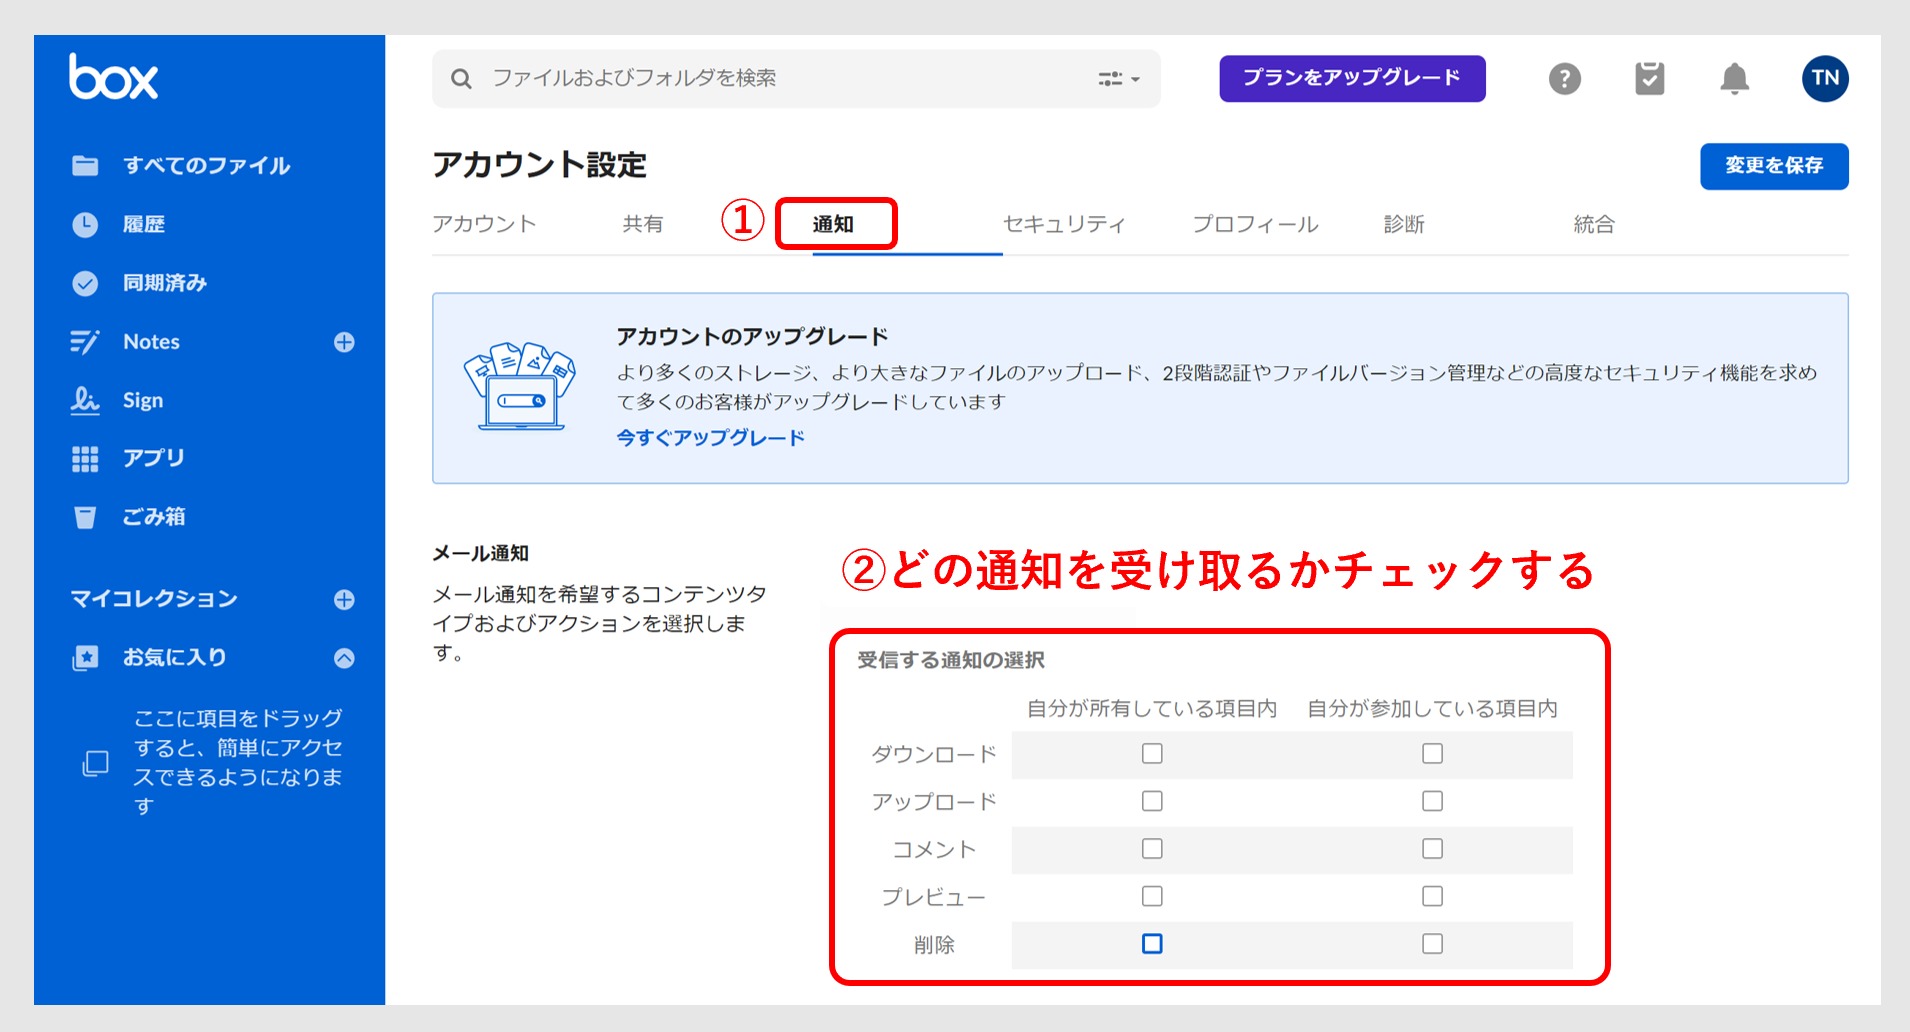Select the 通知 tab
The image size is (1910, 1032).
click(x=833, y=224)
